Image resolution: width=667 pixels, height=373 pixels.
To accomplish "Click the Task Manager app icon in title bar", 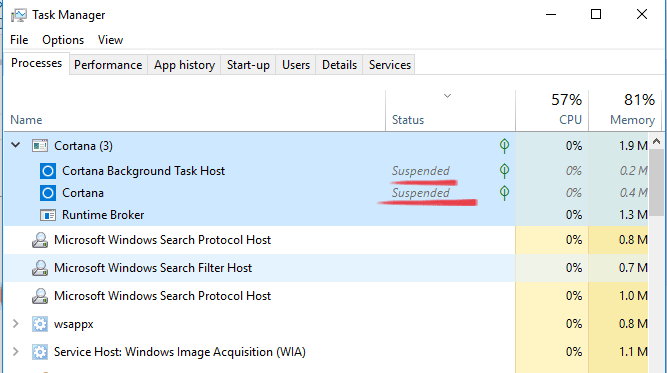I will pyautogui.click(x=19, y=15).
